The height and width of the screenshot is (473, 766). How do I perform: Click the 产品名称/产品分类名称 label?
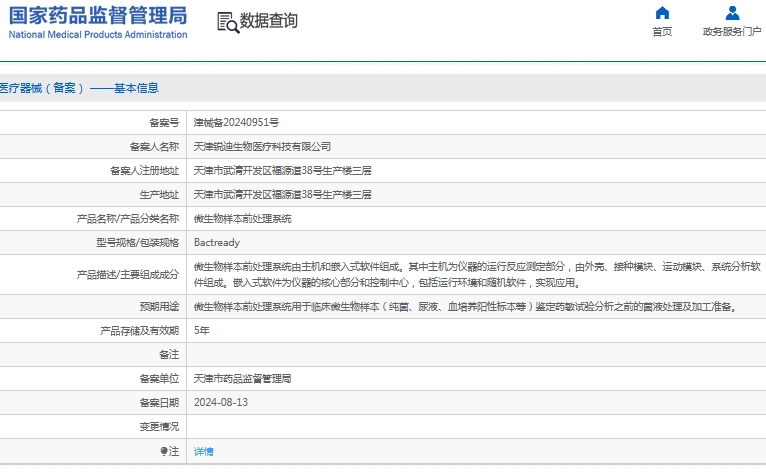[x=128, y=218]
